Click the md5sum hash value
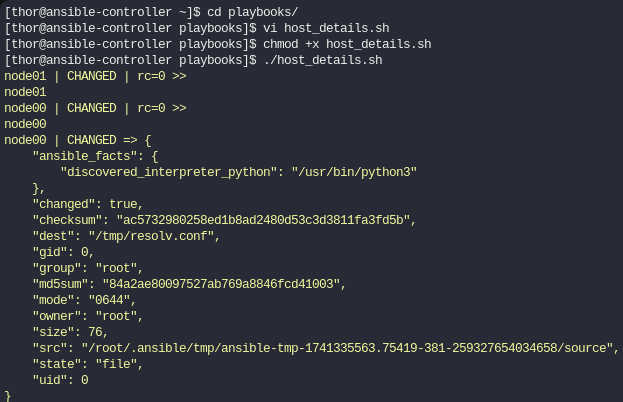623x402 pixels. pyautogui.click(x=221, y=284)
